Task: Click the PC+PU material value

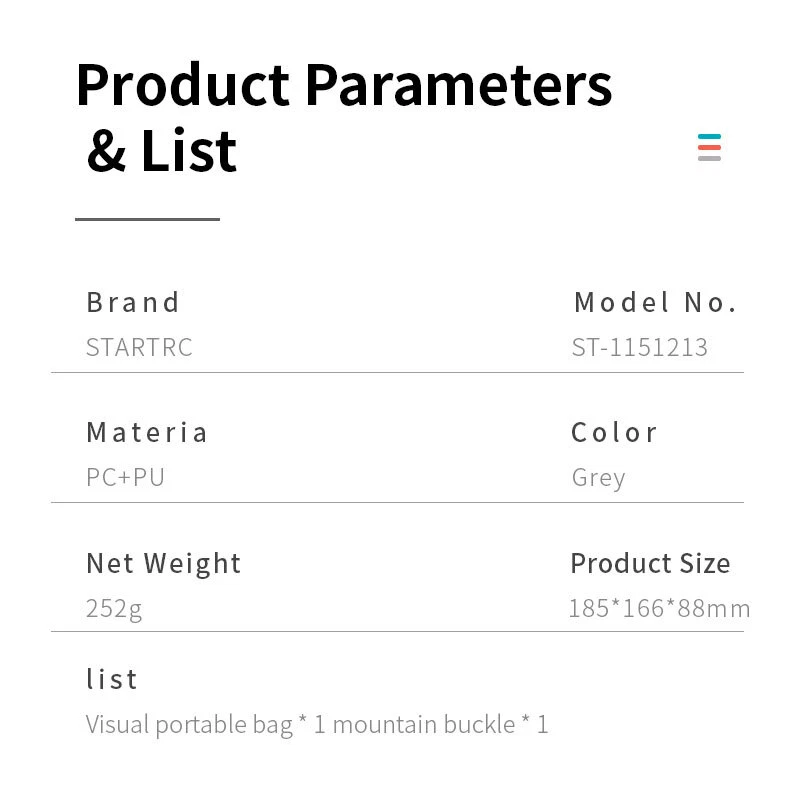Action: click(x=125, y=477)
